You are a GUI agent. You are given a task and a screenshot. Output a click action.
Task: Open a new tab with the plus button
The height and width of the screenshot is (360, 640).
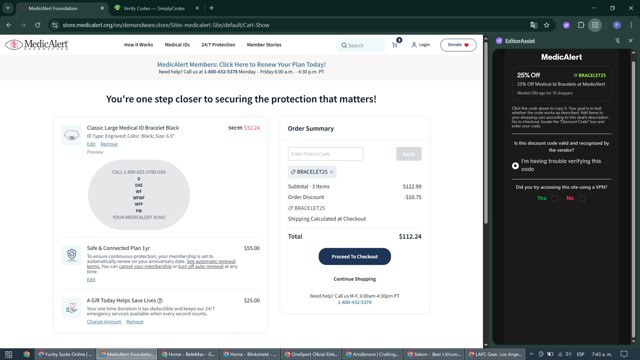click(x=211, y=8)
